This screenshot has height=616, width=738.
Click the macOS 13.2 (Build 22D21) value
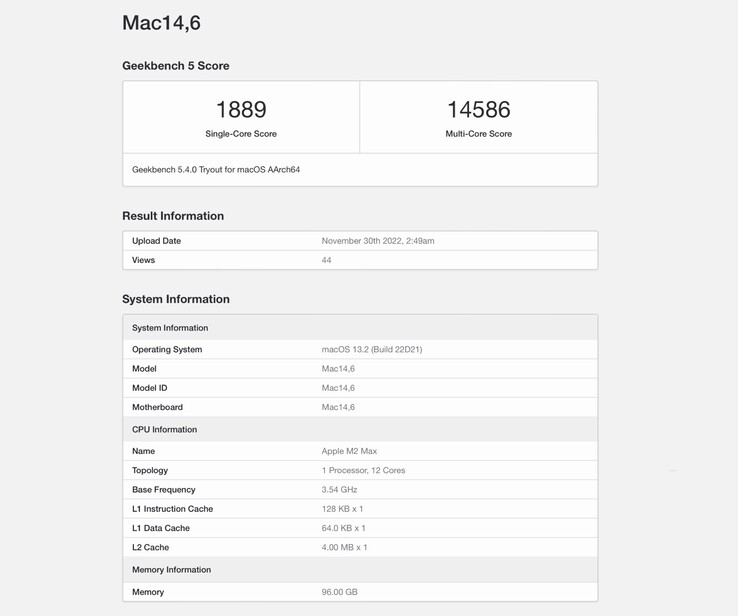click(x=372, y=350)
